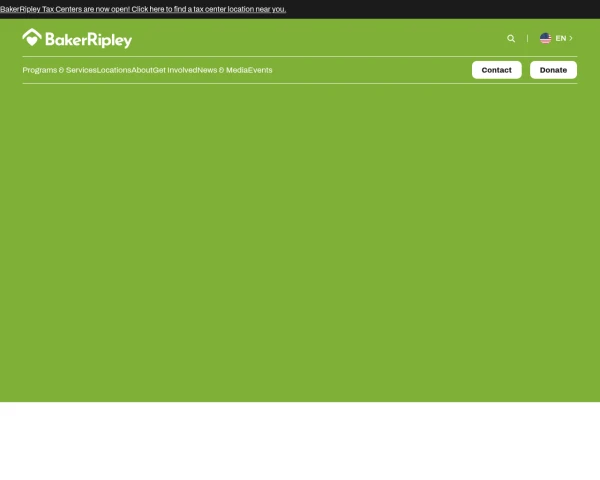
Task: Click the vertical divider beside the search icon
Action: pos(527,38)
